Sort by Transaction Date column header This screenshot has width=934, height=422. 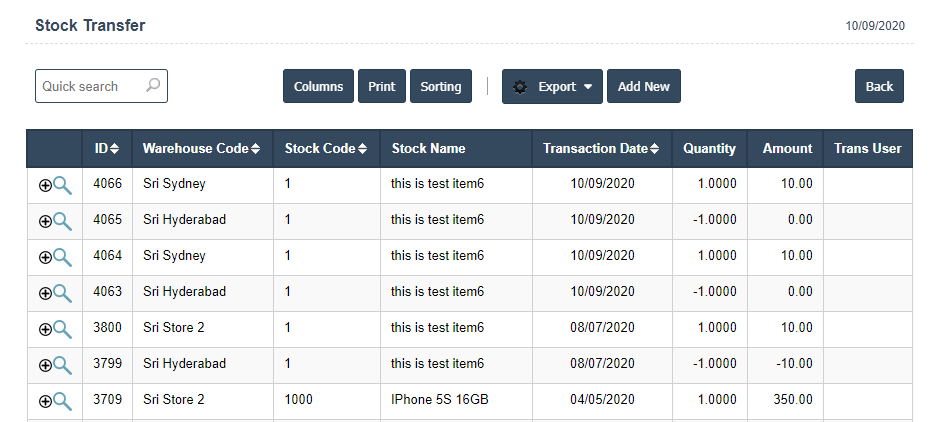click(600, 148)
